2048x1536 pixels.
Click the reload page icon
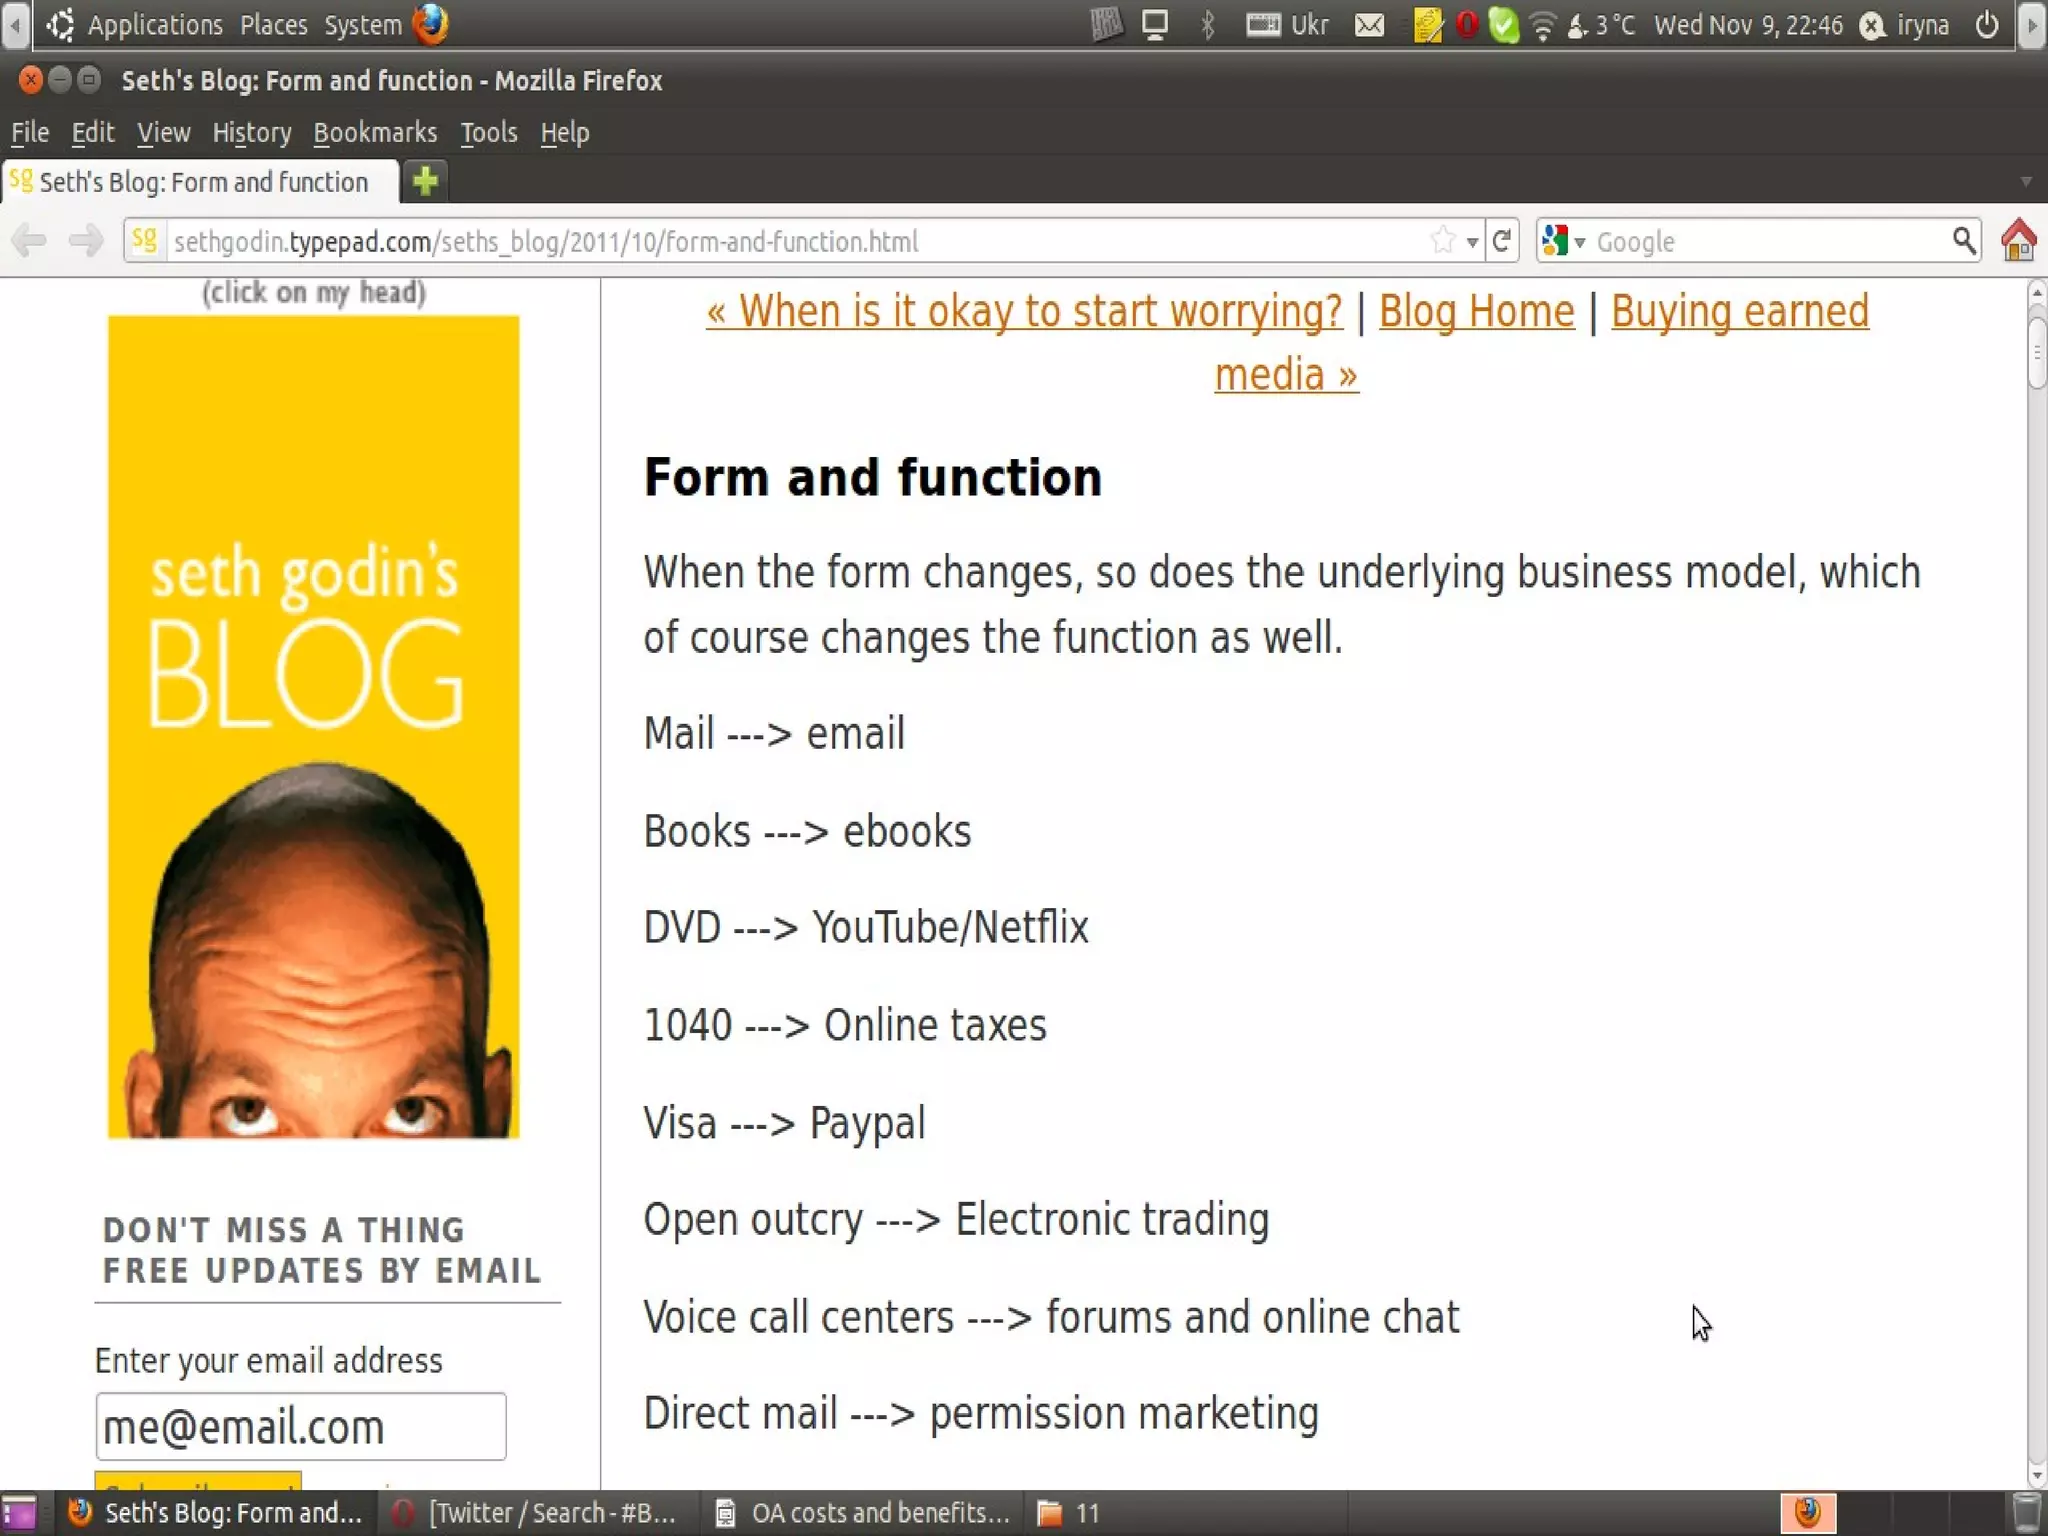[1501, 240]
